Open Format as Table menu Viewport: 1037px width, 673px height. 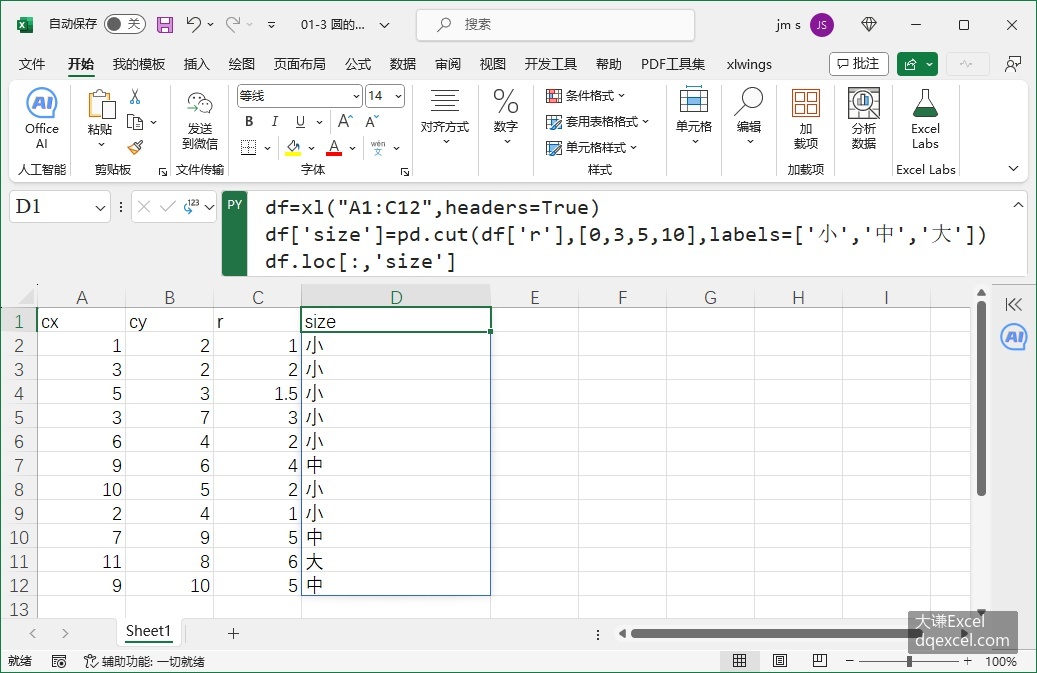(597, 122)
